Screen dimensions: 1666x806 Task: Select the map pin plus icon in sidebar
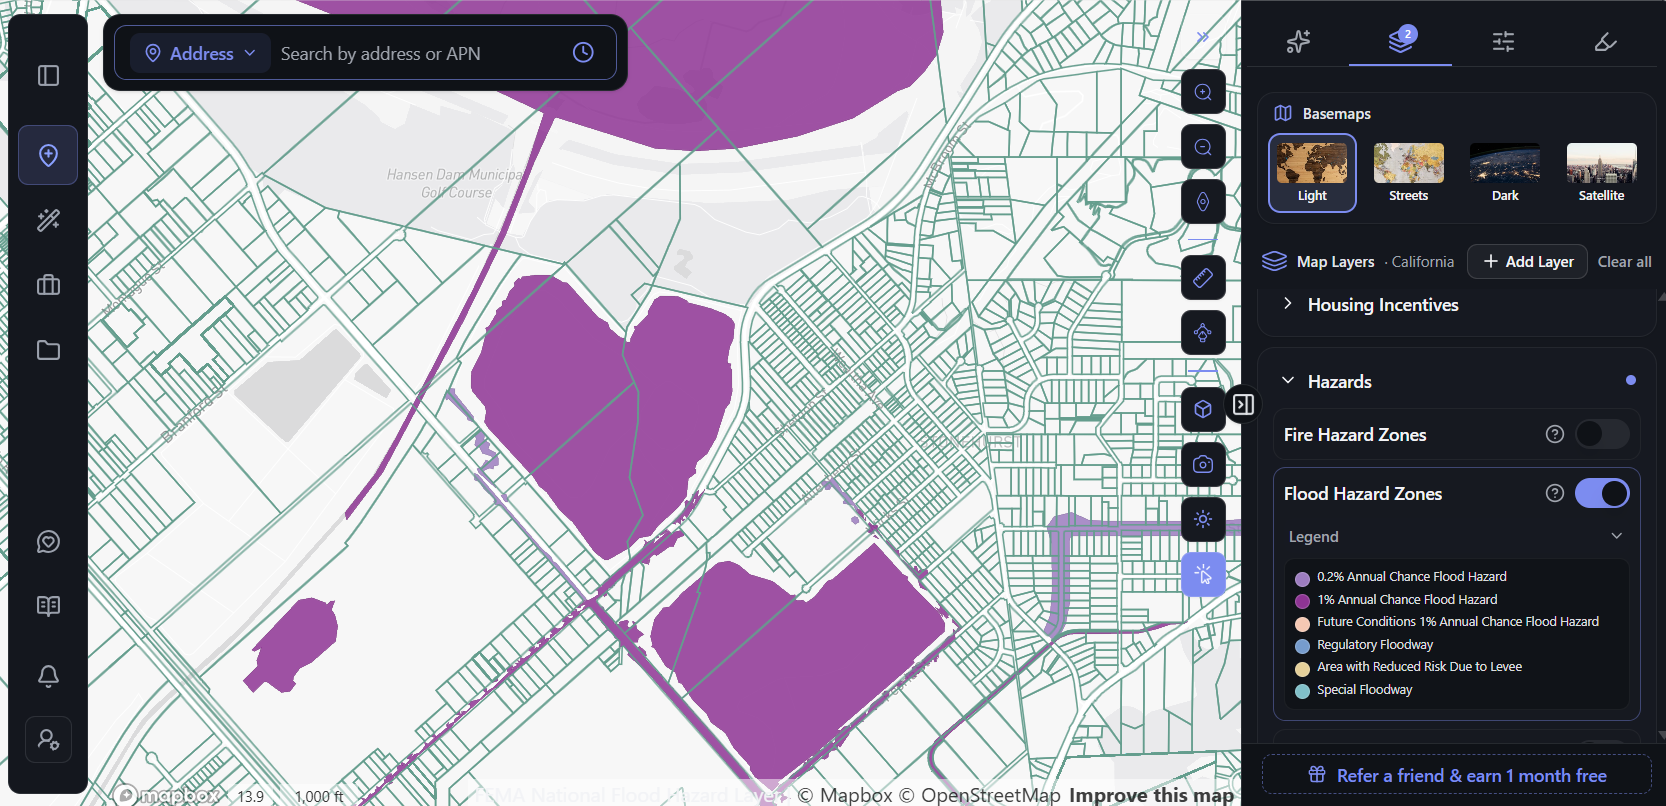[x=48, y=155]
